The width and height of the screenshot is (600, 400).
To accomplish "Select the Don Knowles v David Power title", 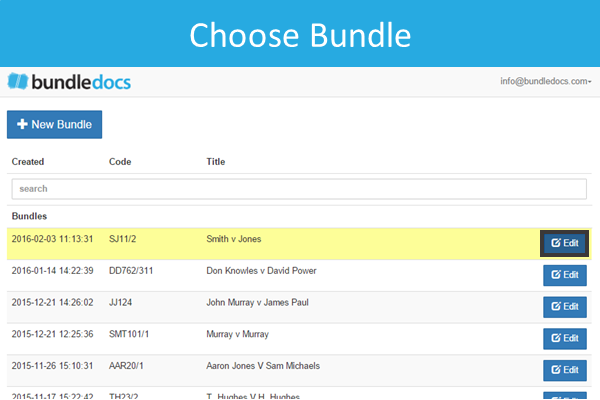I will coord(261,271).
